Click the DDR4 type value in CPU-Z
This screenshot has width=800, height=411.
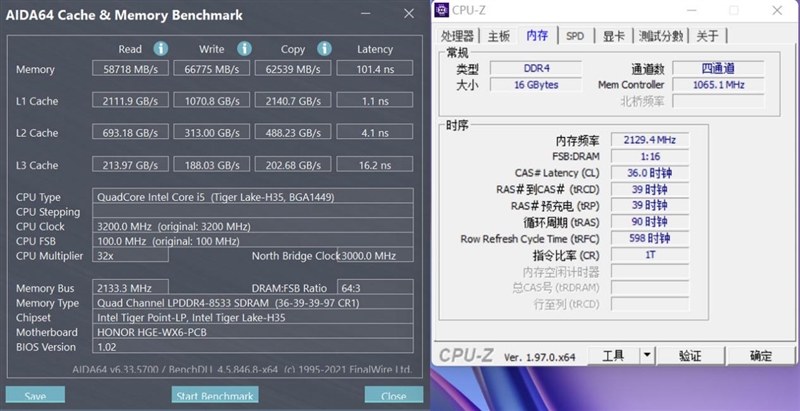pos(536,68)
